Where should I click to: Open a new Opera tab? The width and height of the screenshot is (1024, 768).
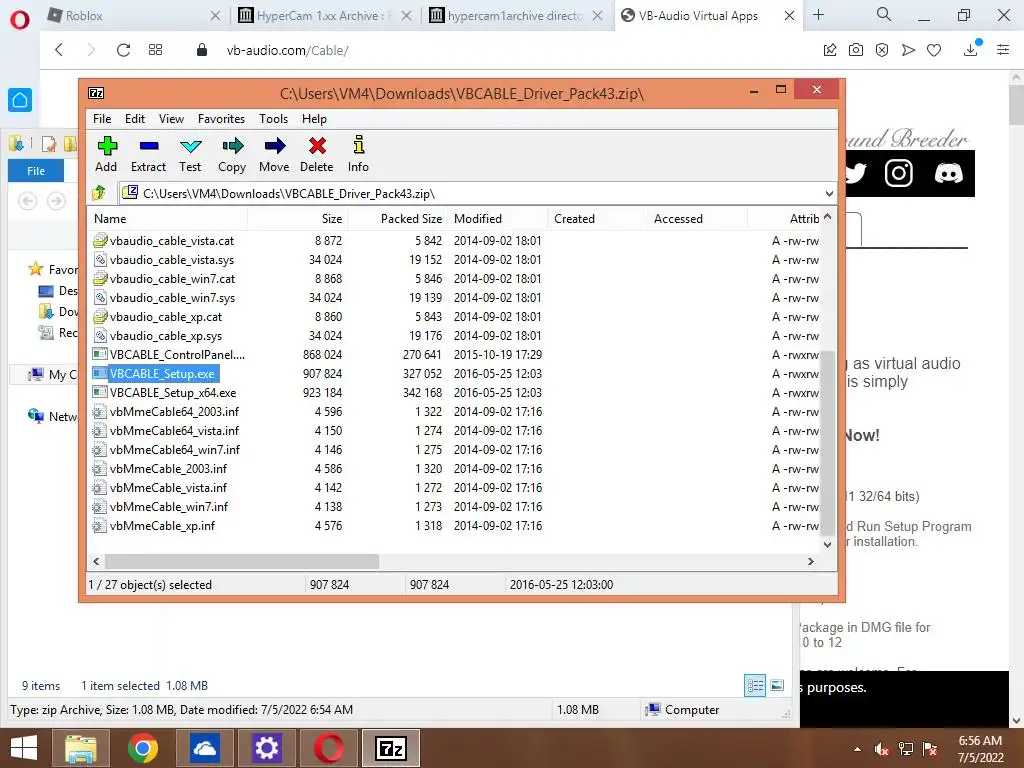coord(818,14)
